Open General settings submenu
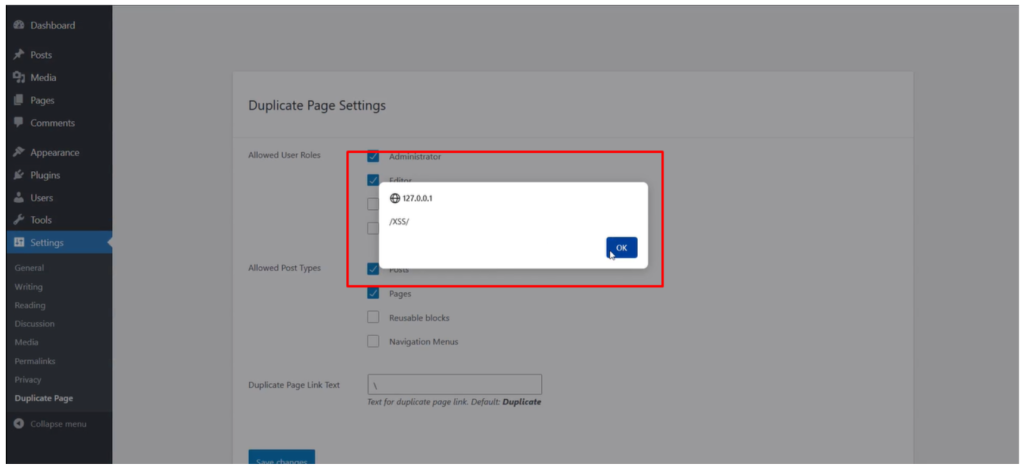Image resolution: width=1024 pixels, height=470 pixels. point(29,268)
